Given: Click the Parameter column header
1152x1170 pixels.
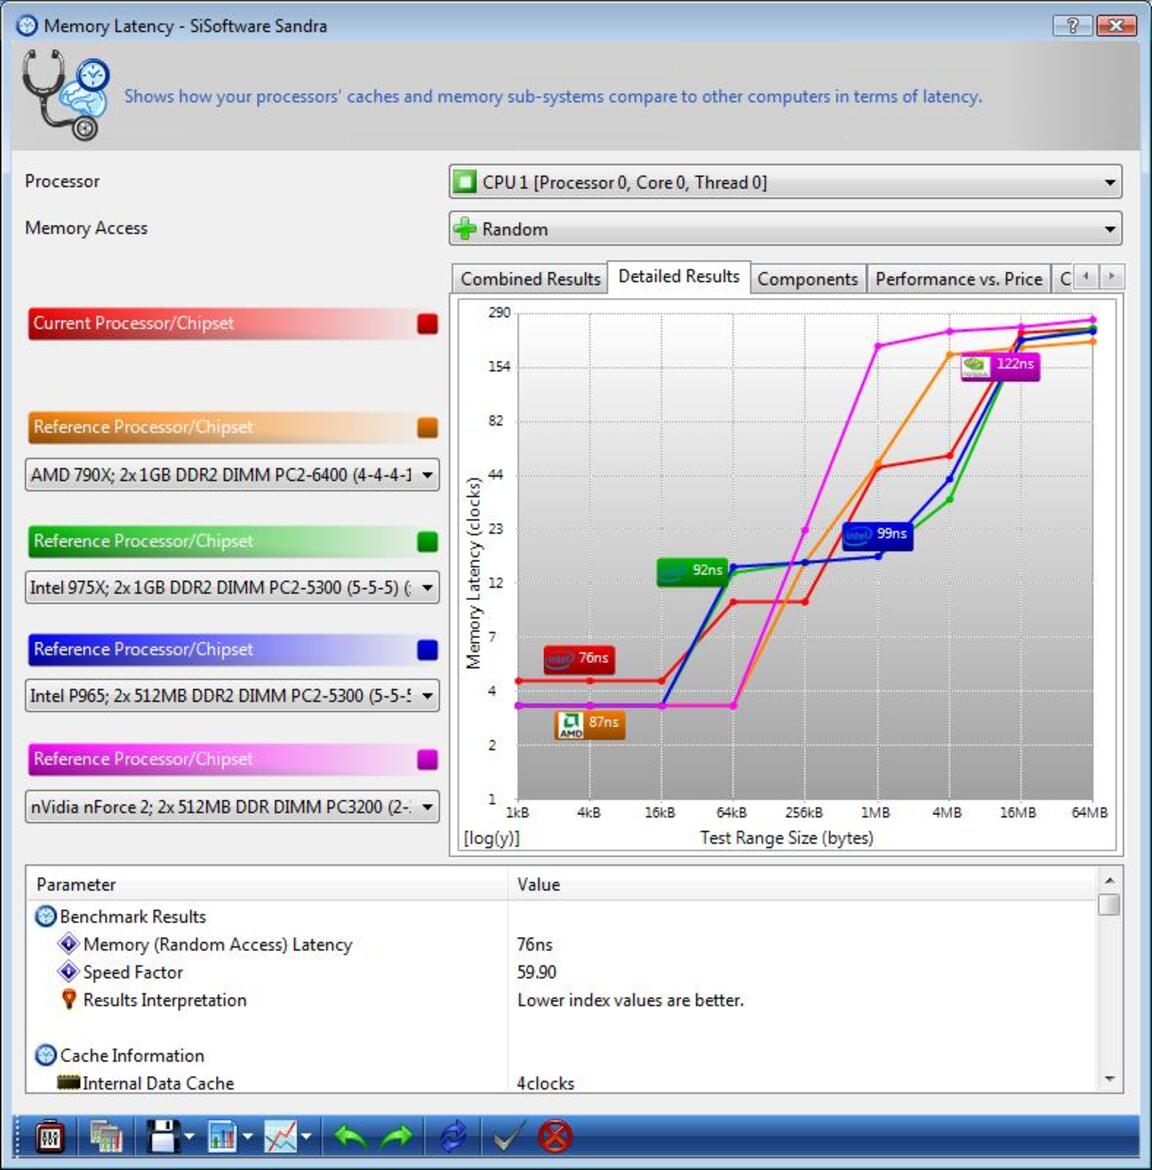Looking at the screenshot, I should [x=267, y=884].
